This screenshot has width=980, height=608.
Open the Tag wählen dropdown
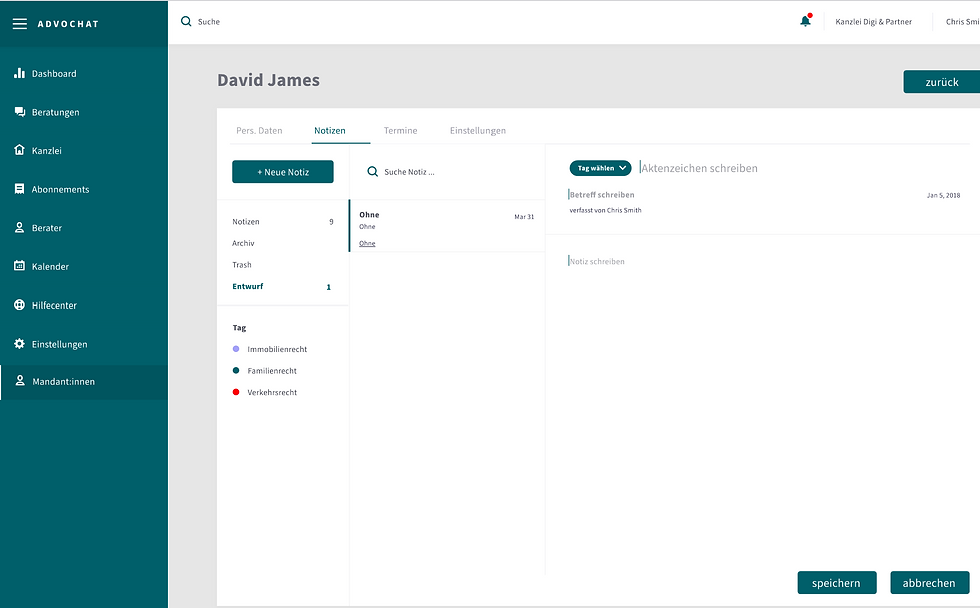601,168
